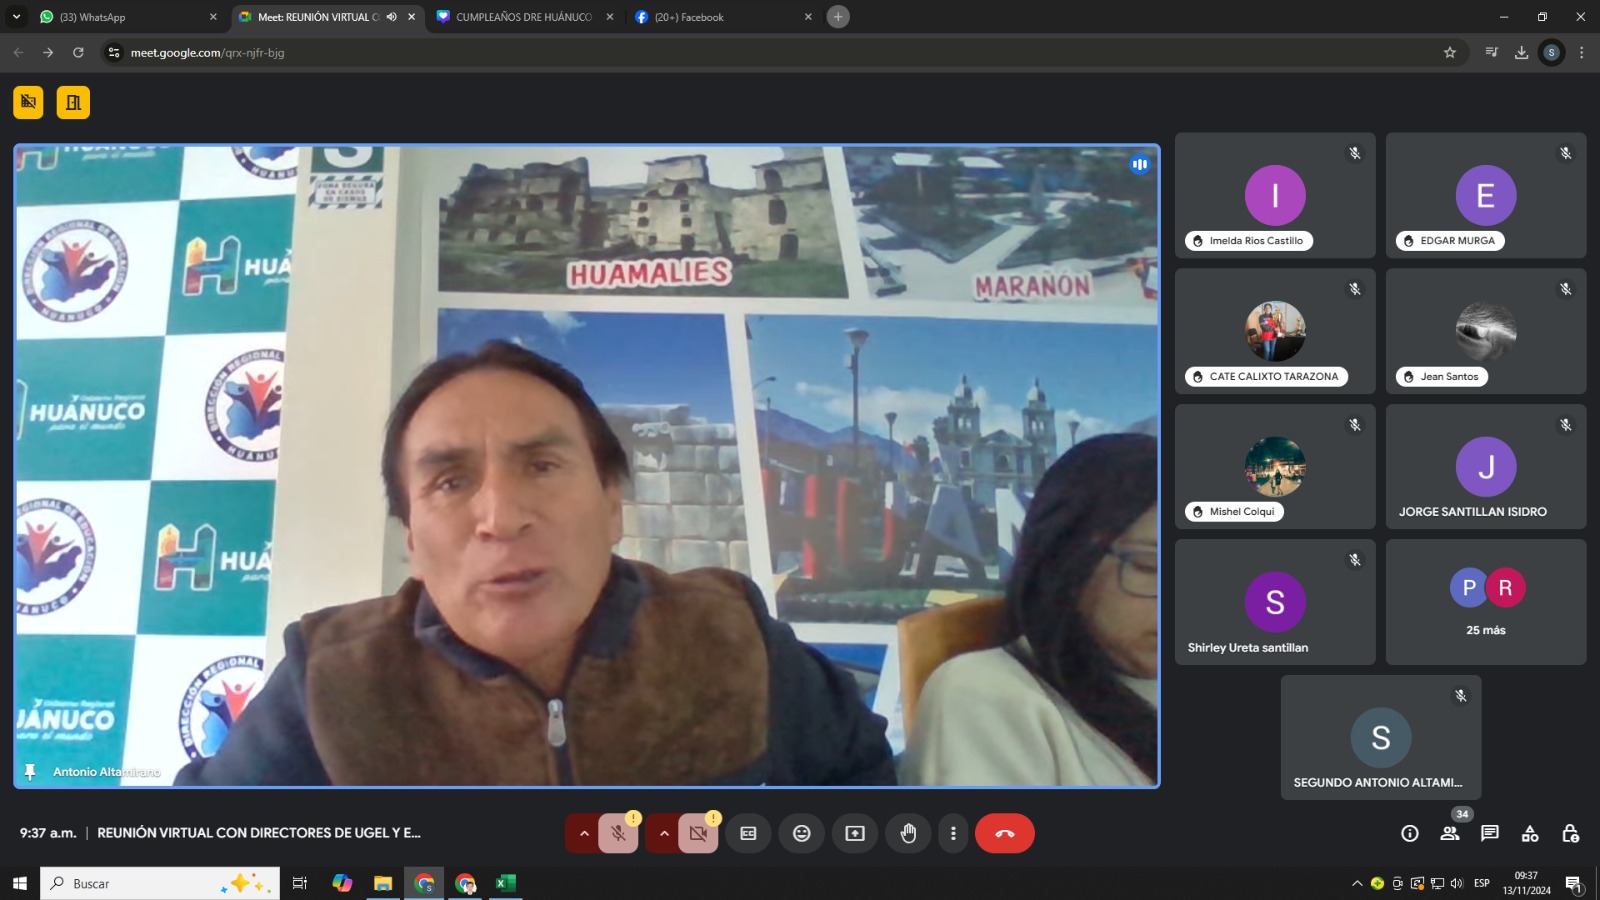Open more options three-dot menu in call bar
The height and width of the screenshot is (900, 1600).
(953, 833)
